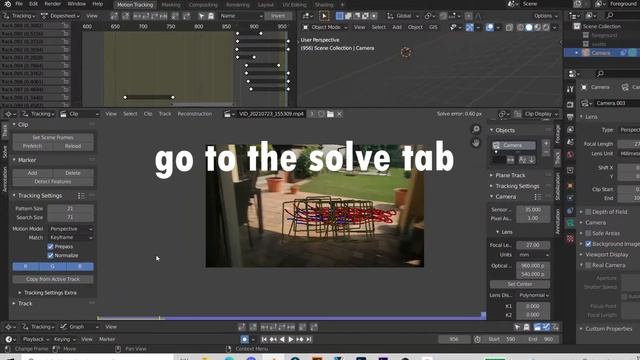Click the marker Delete button
The image size is (640, 360).
73,173
